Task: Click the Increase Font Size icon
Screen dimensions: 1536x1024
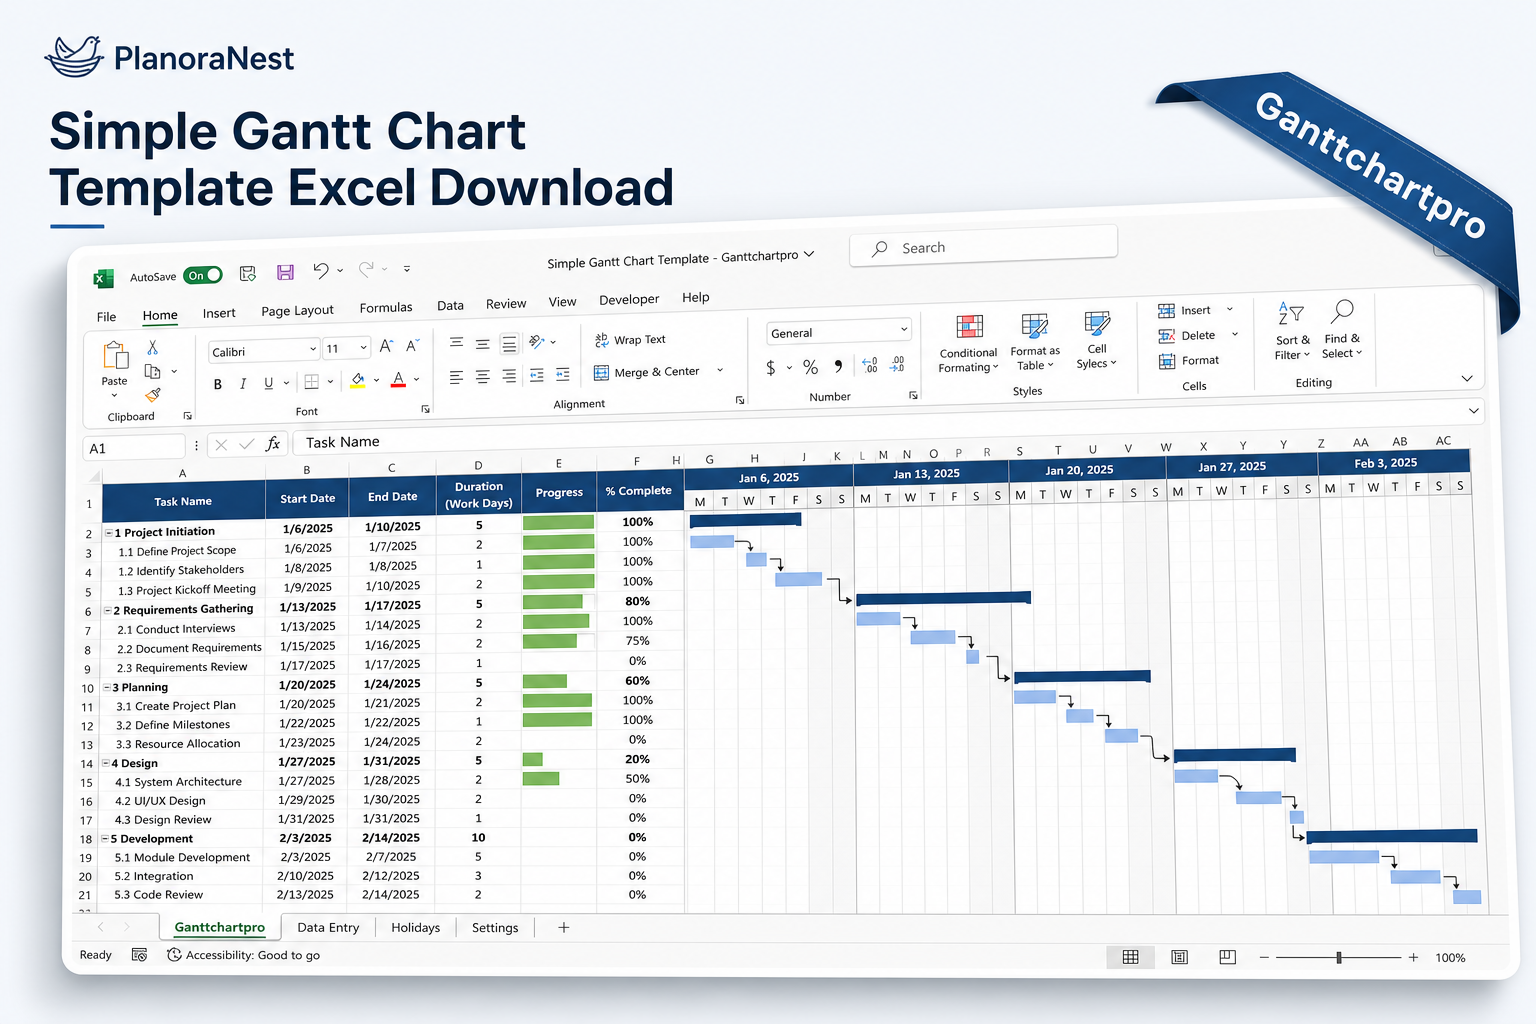Action: coord(386,346)
